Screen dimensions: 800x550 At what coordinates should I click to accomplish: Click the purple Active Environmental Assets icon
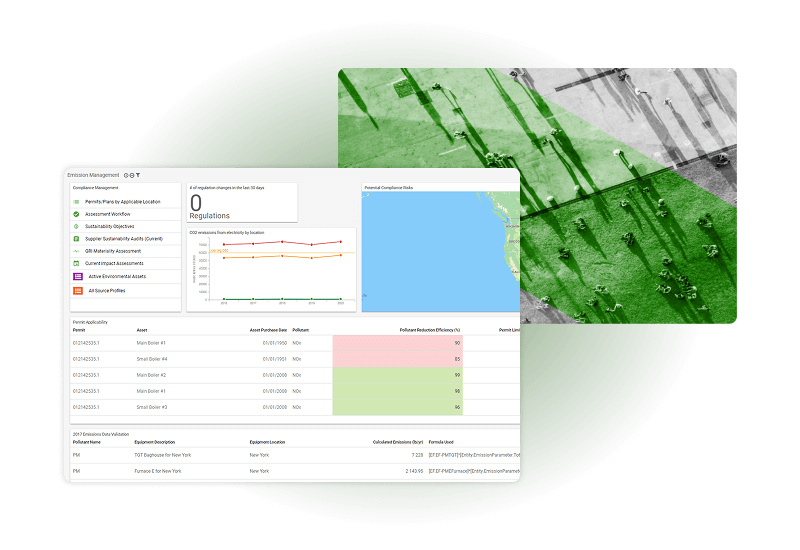(77, 276)
